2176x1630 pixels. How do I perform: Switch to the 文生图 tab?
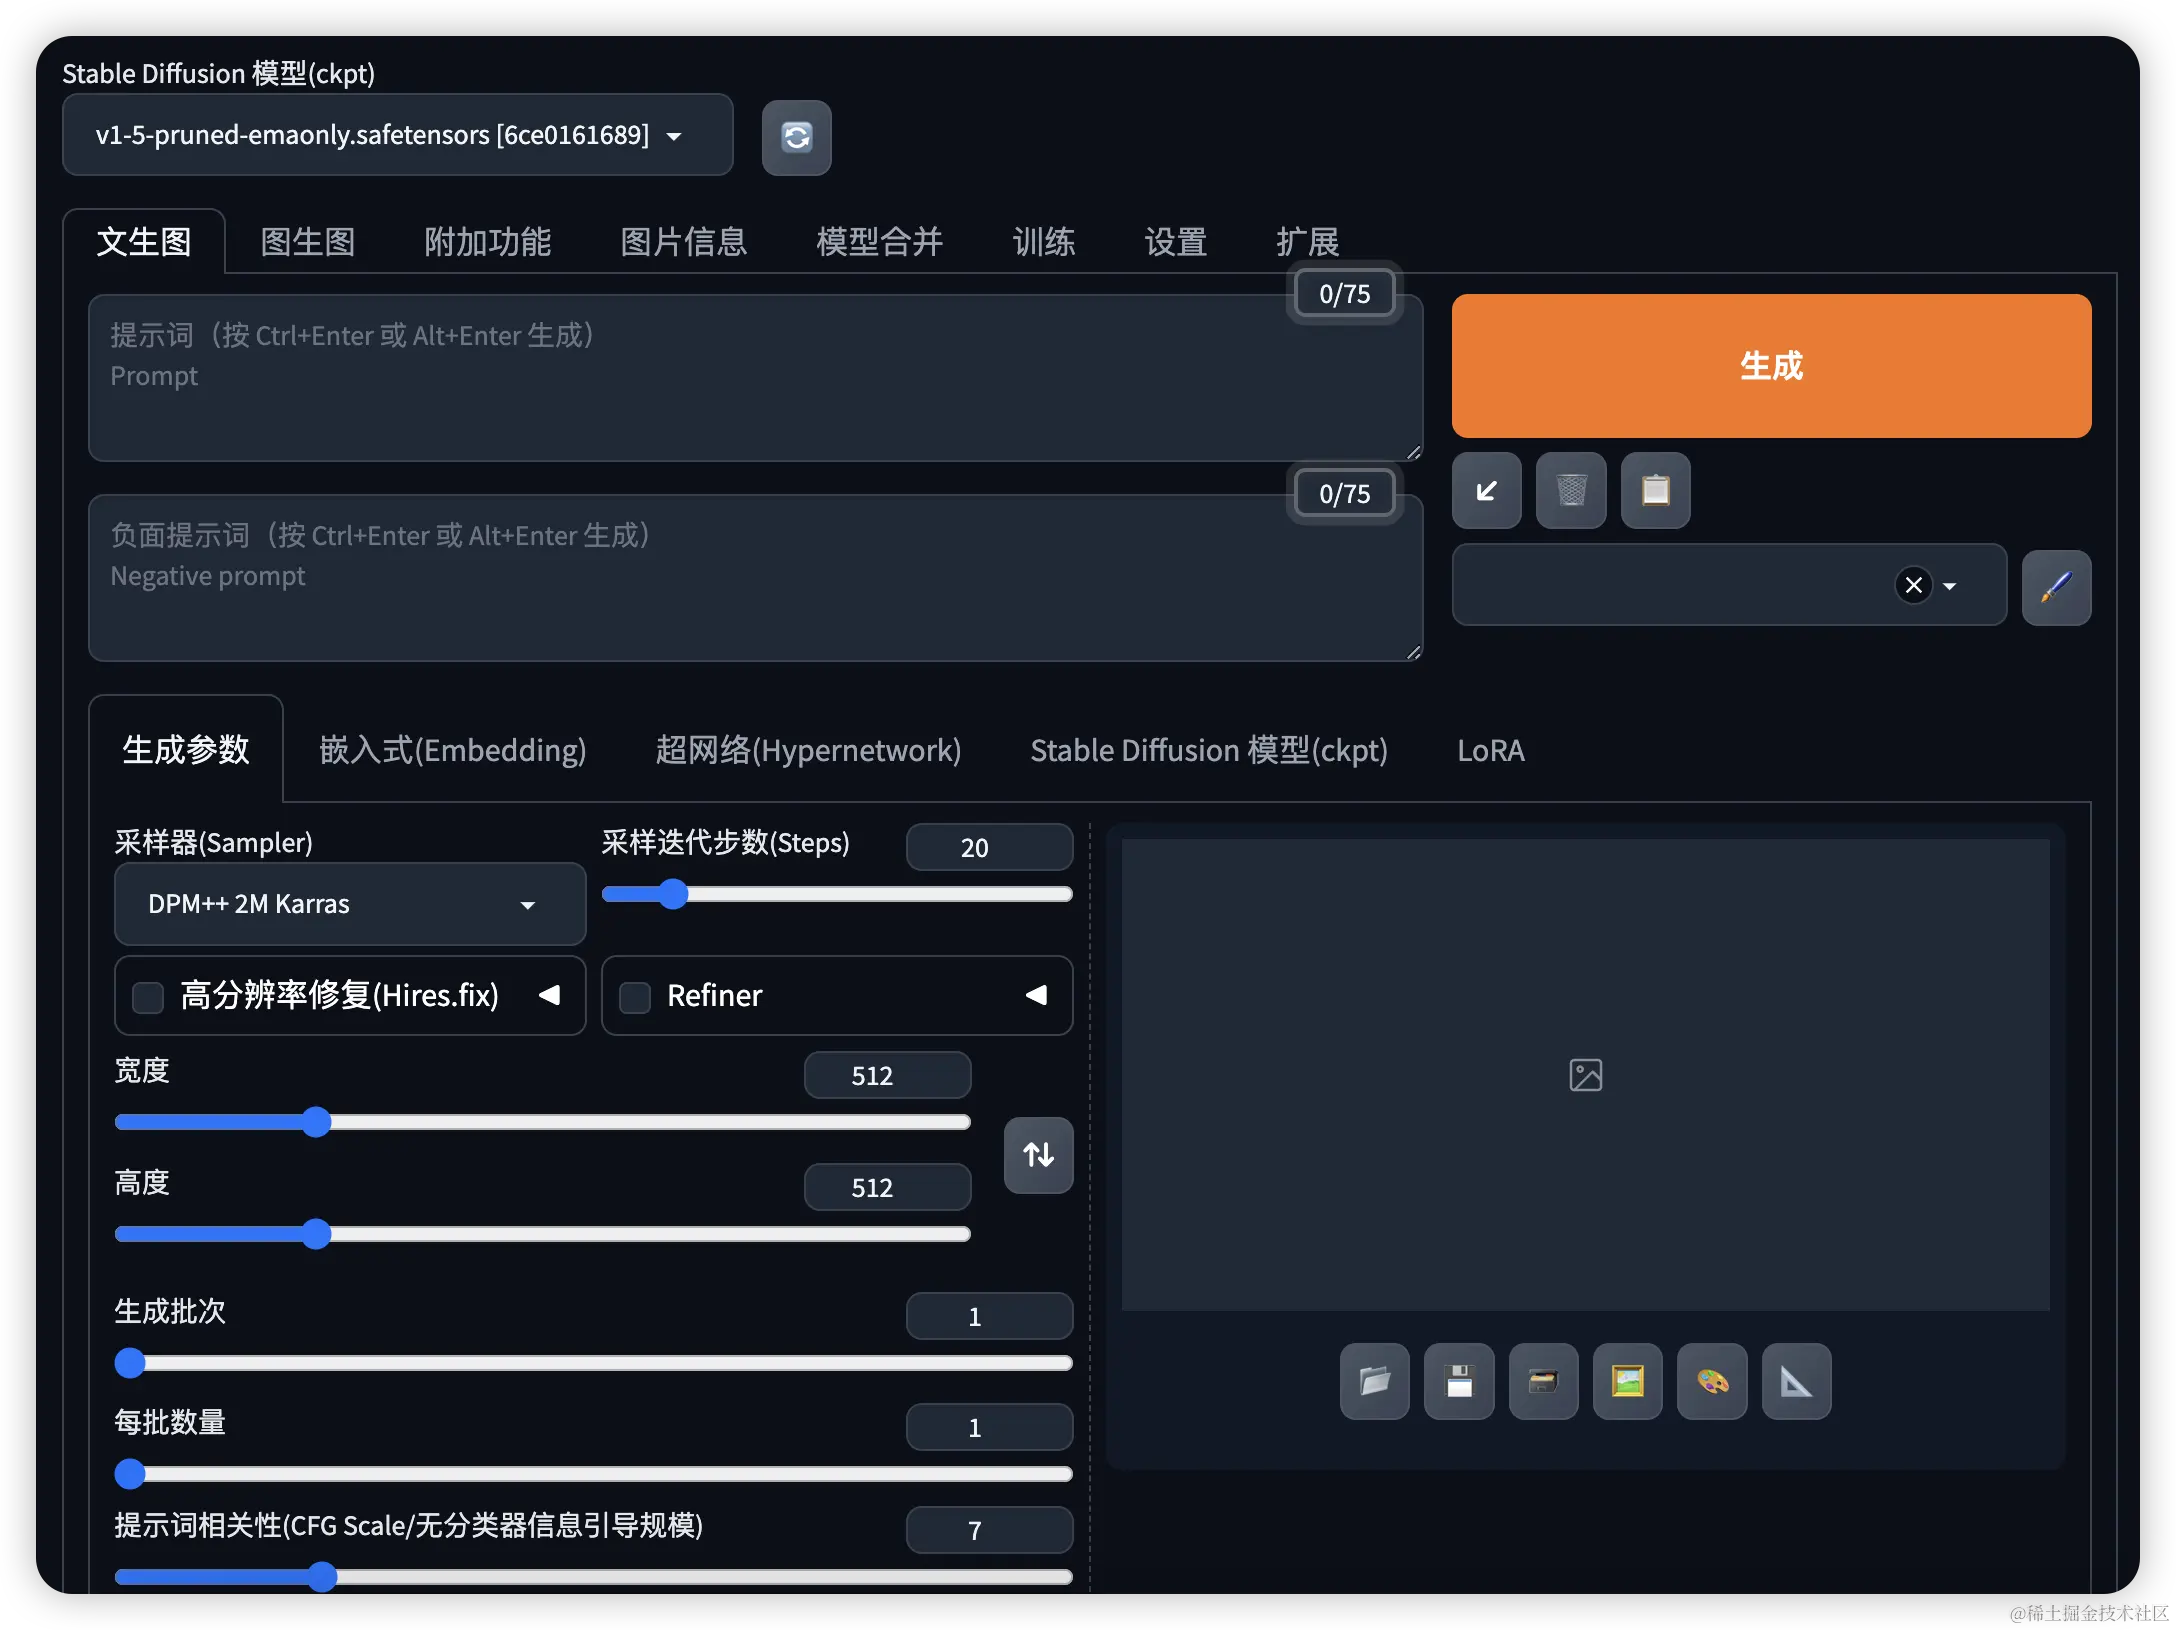[144, 241]
